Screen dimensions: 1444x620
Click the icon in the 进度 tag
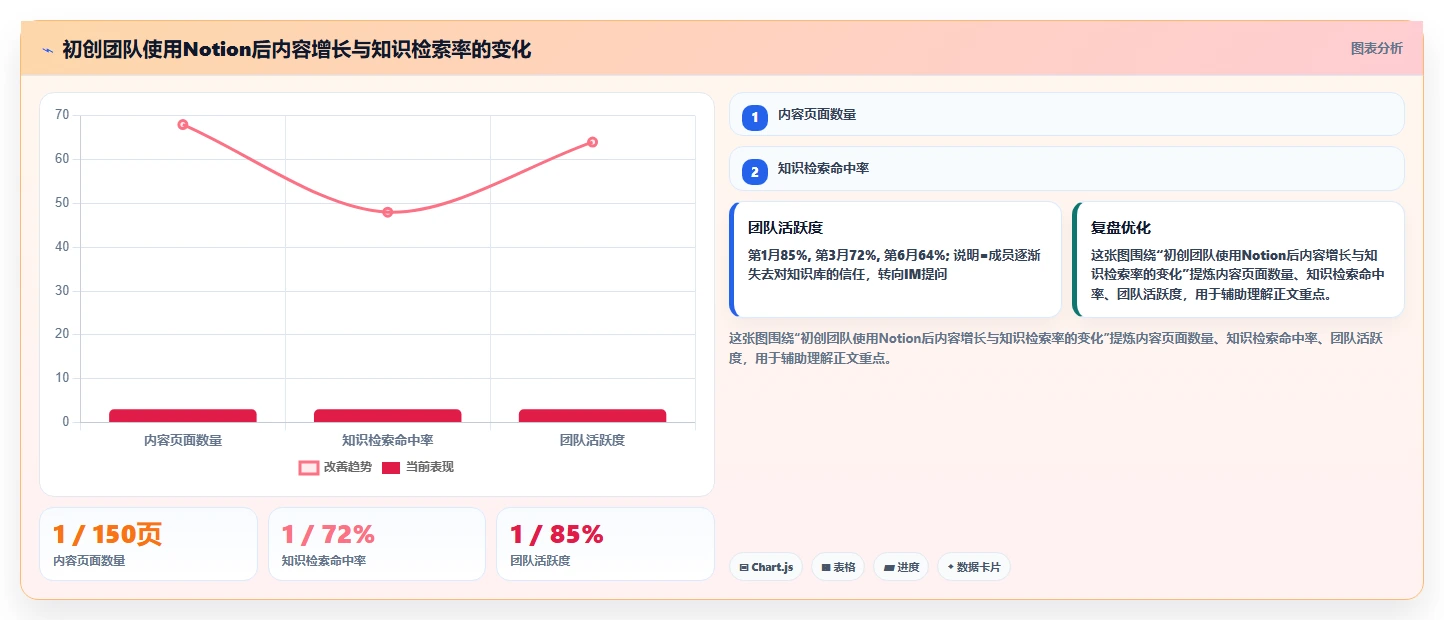click(x=889, y=568)
